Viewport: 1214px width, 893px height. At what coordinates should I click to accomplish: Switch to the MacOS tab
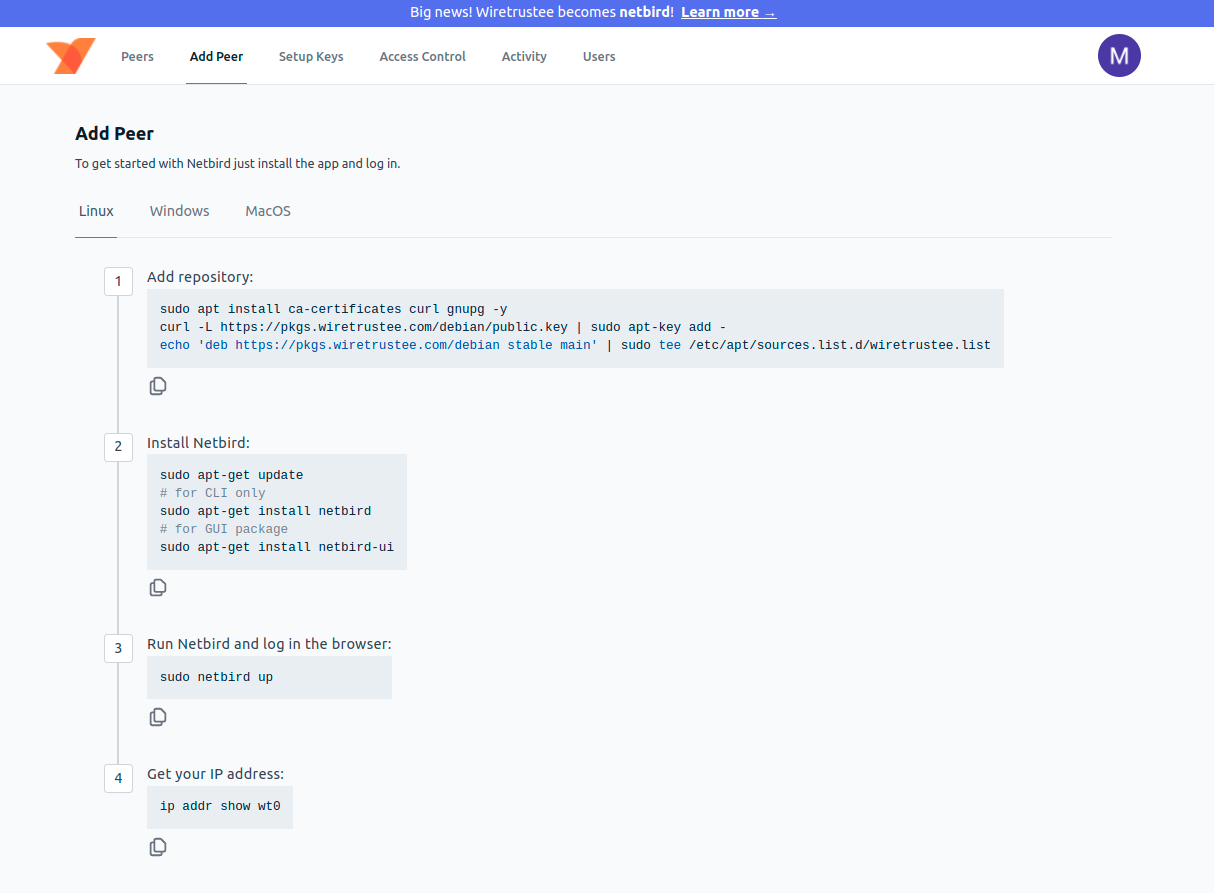(268, 211)
